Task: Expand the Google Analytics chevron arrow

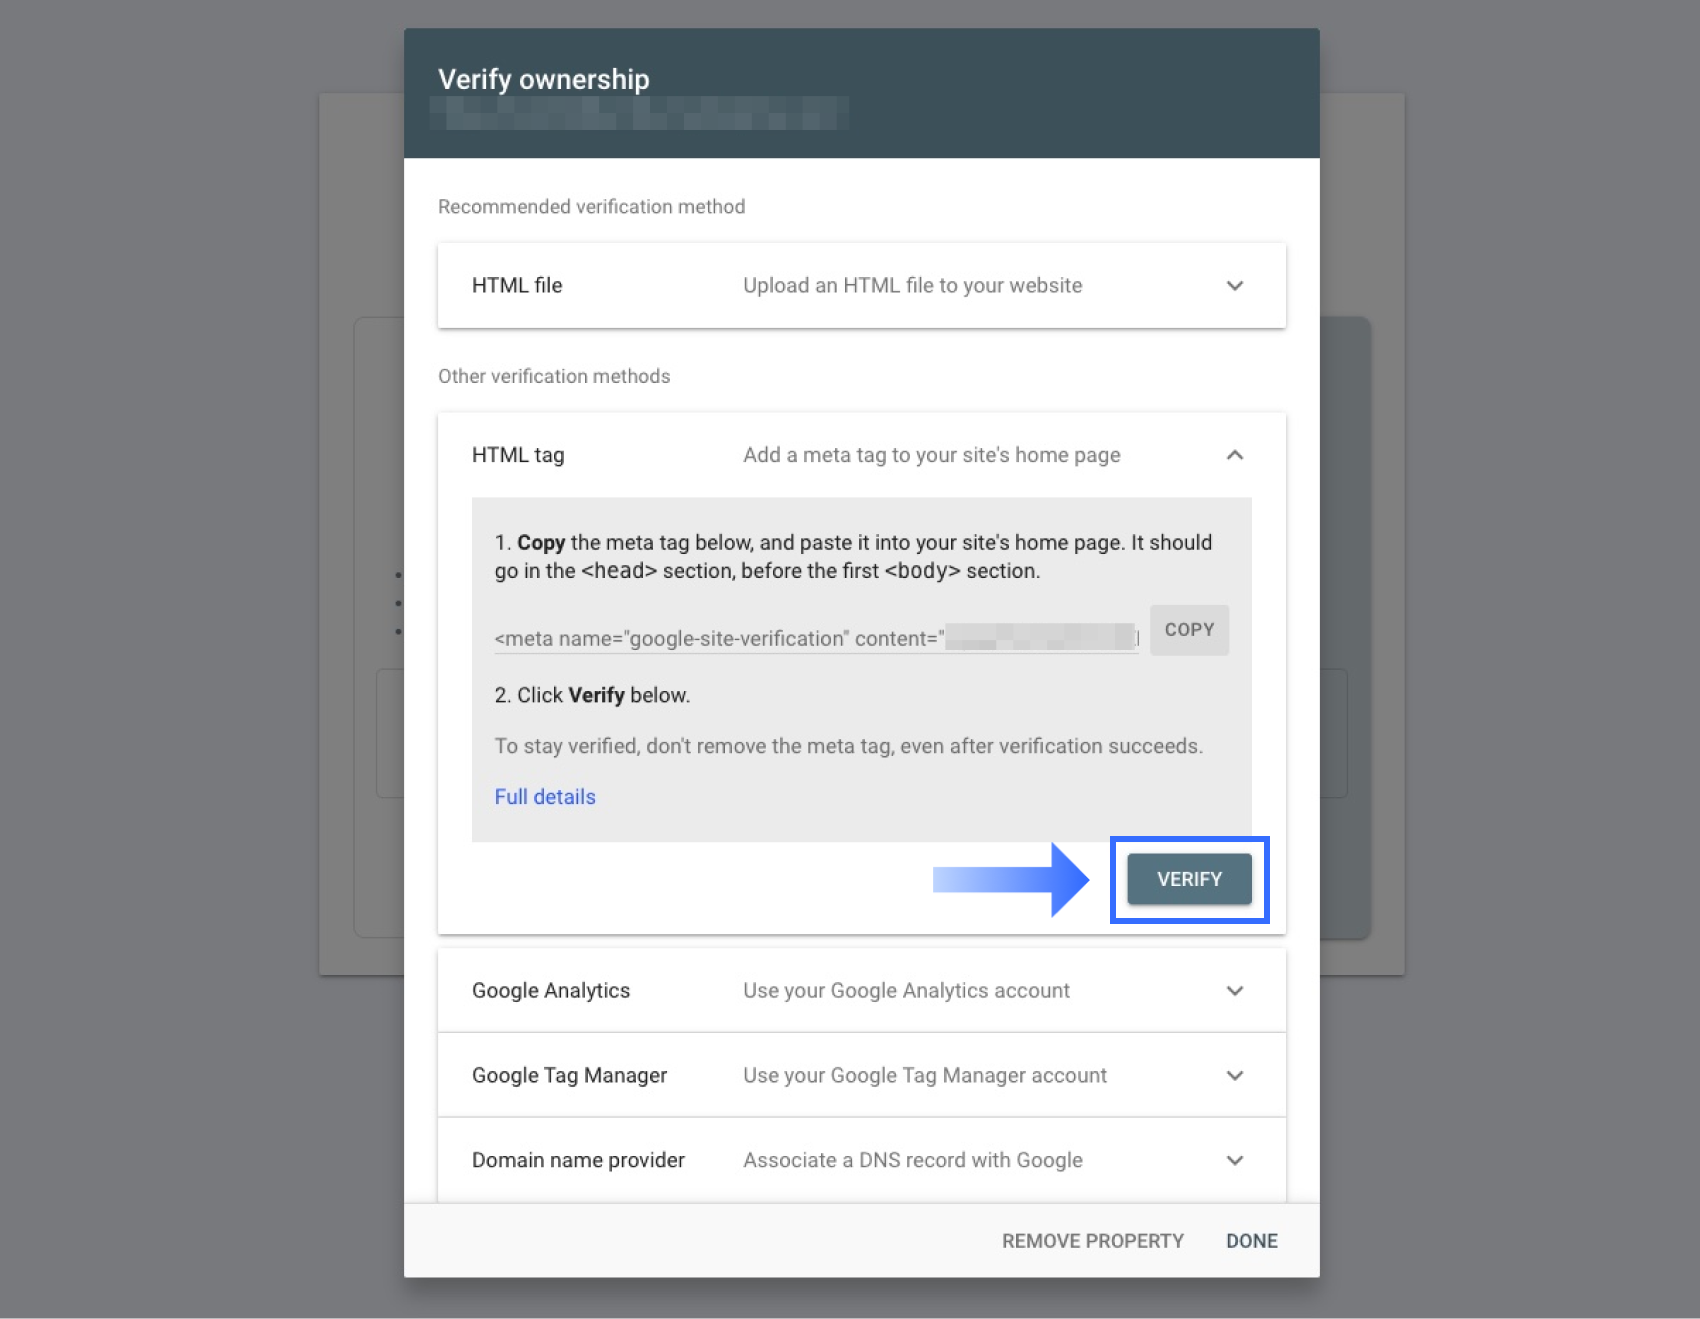Action: pos(1235,991)
